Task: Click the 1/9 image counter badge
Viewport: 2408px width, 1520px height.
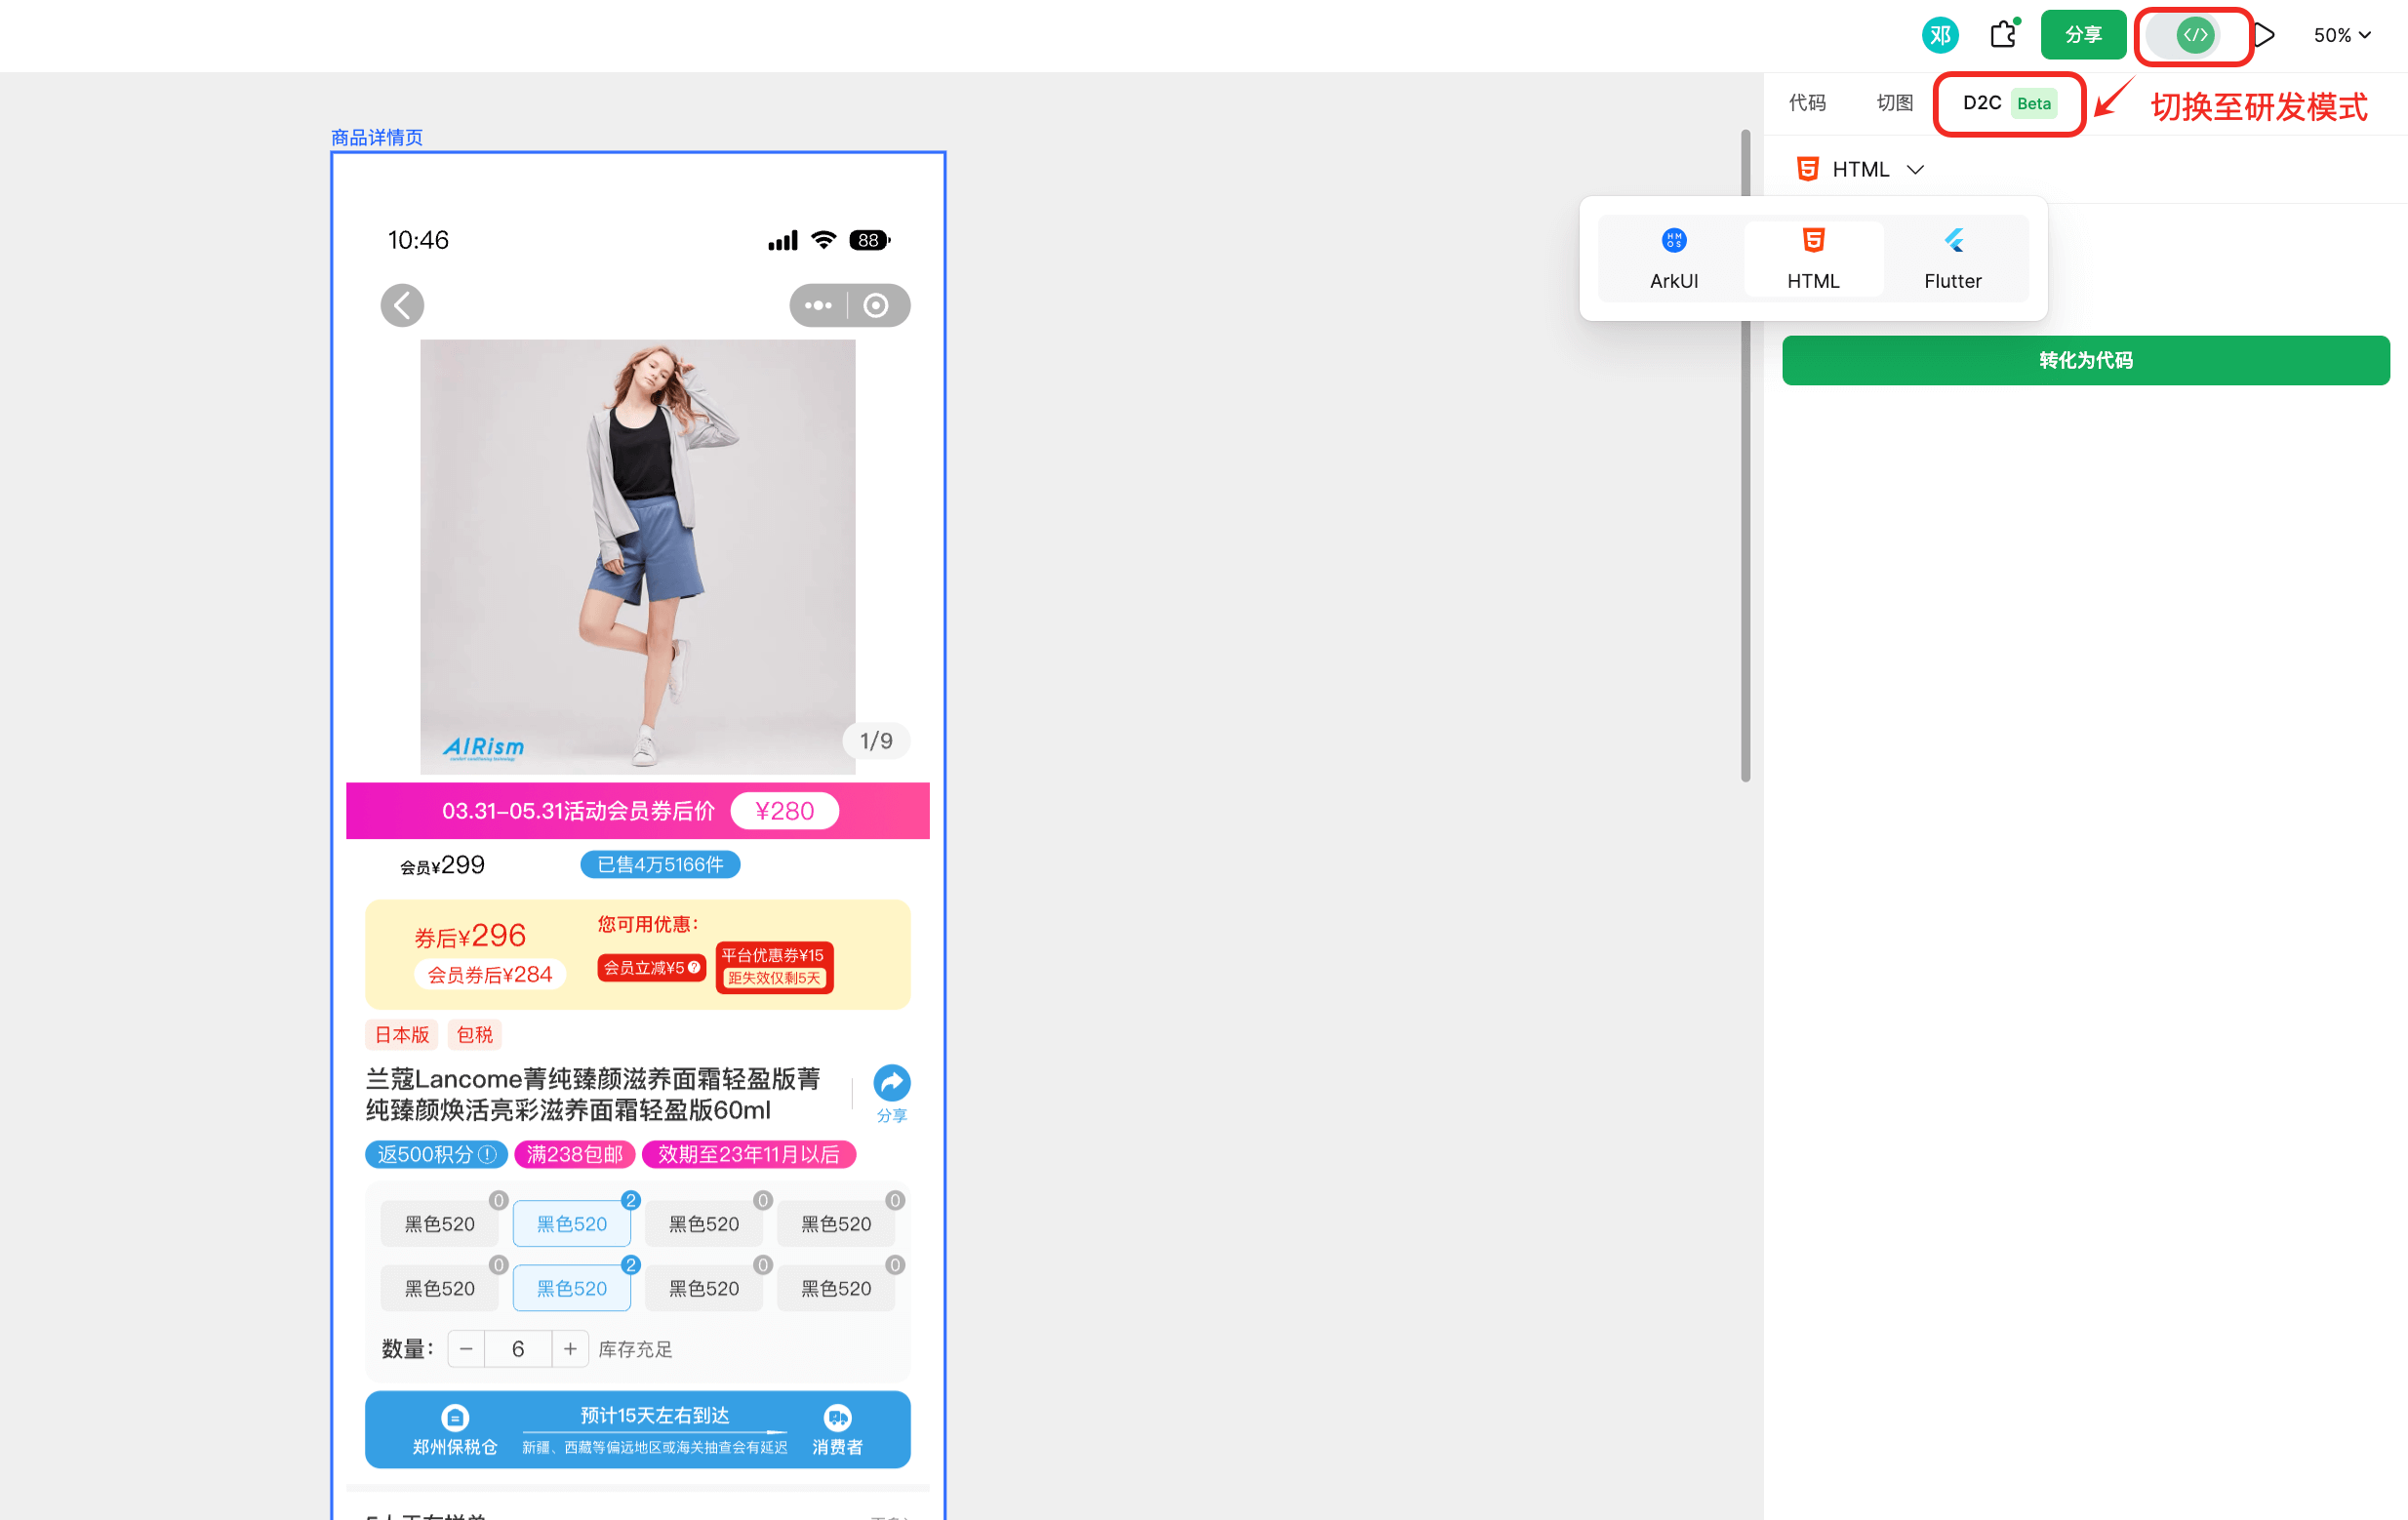Action: pos(876,741)
